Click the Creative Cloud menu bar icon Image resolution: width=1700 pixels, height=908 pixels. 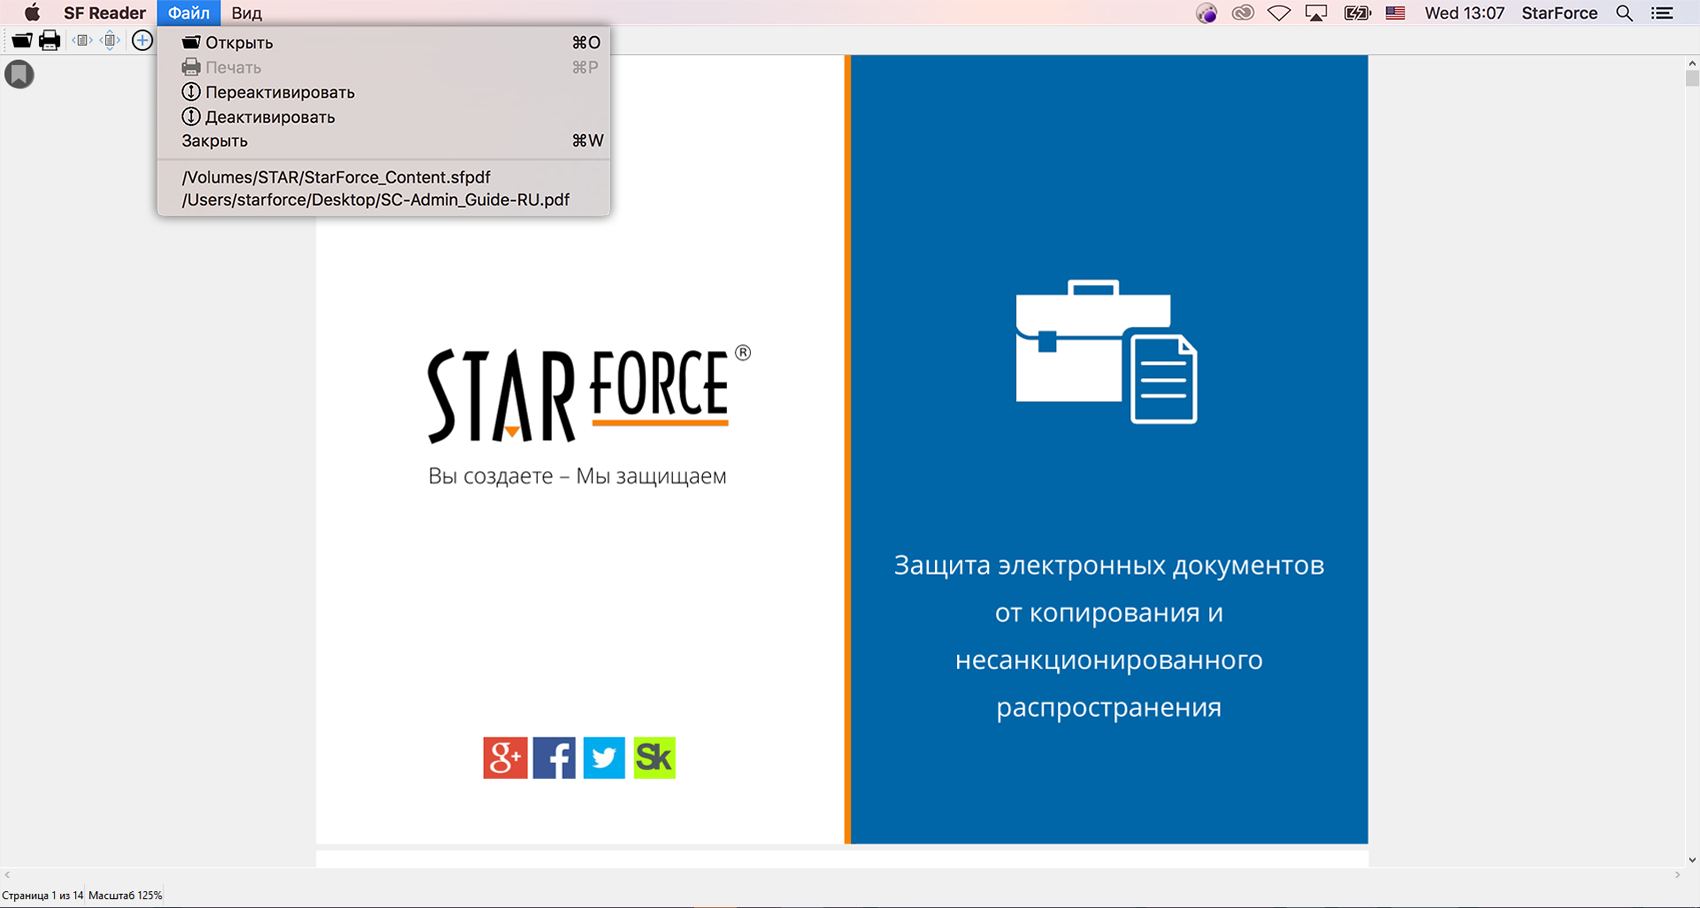[x=1243, y=13]
